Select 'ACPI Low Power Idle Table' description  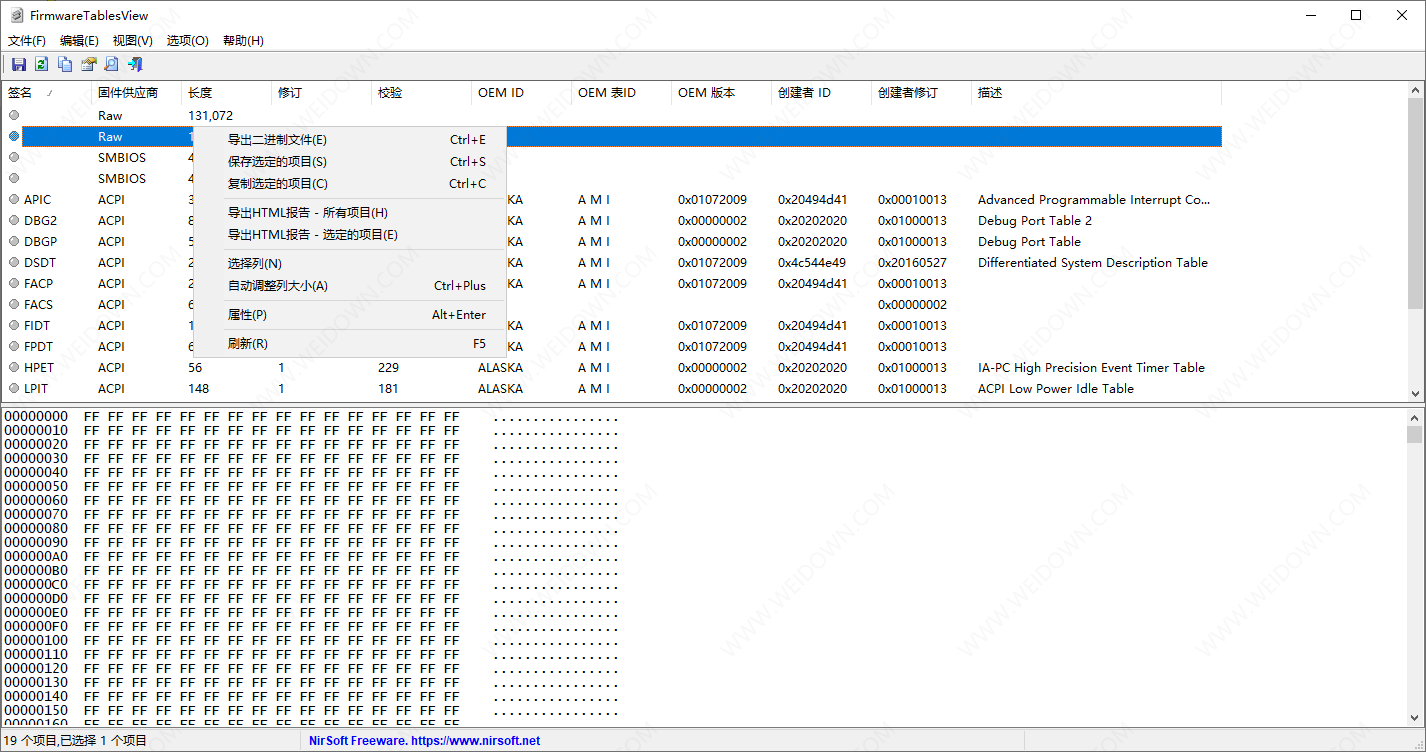click(x=1056, y=389)
